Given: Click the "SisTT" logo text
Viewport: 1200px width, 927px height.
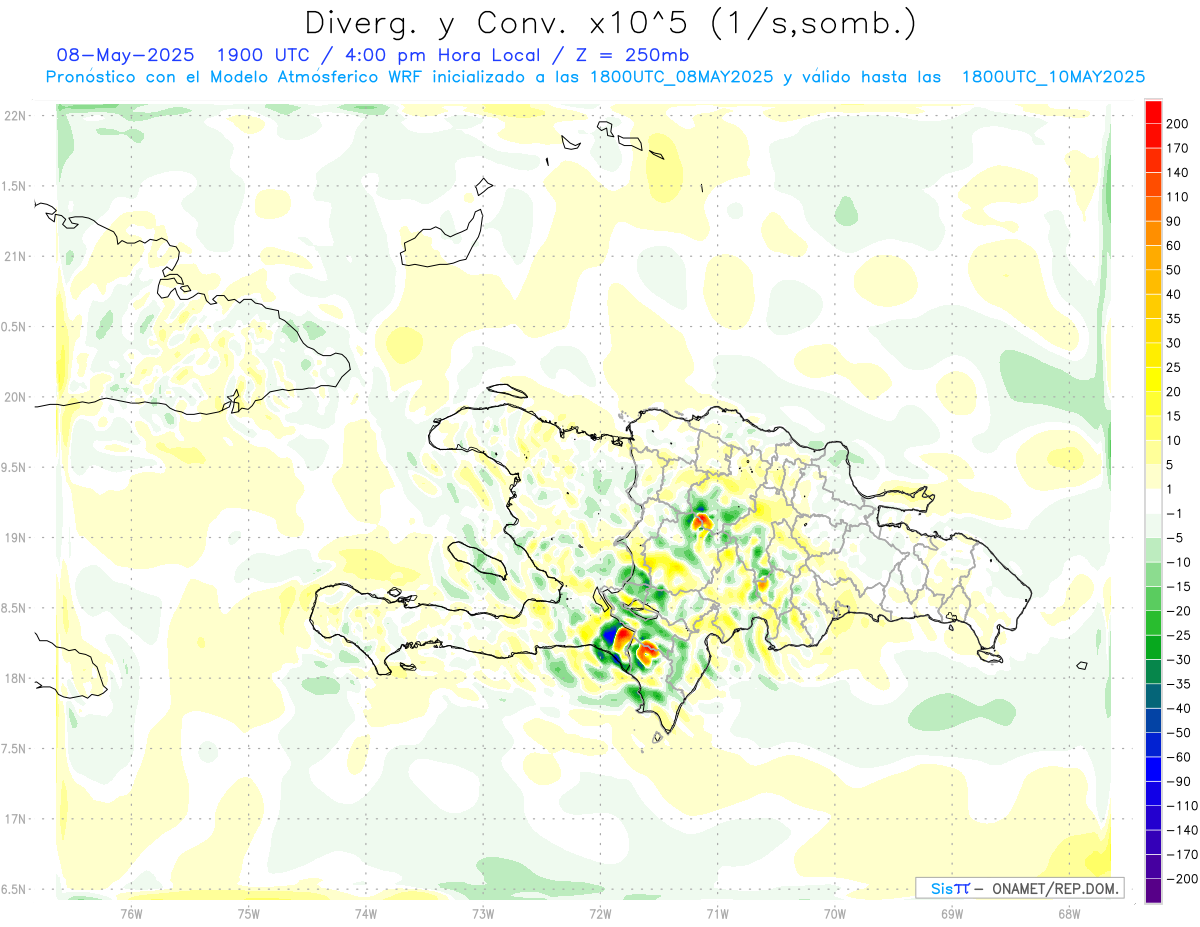Looking at the screenshot, I should [x=950, y=888].
